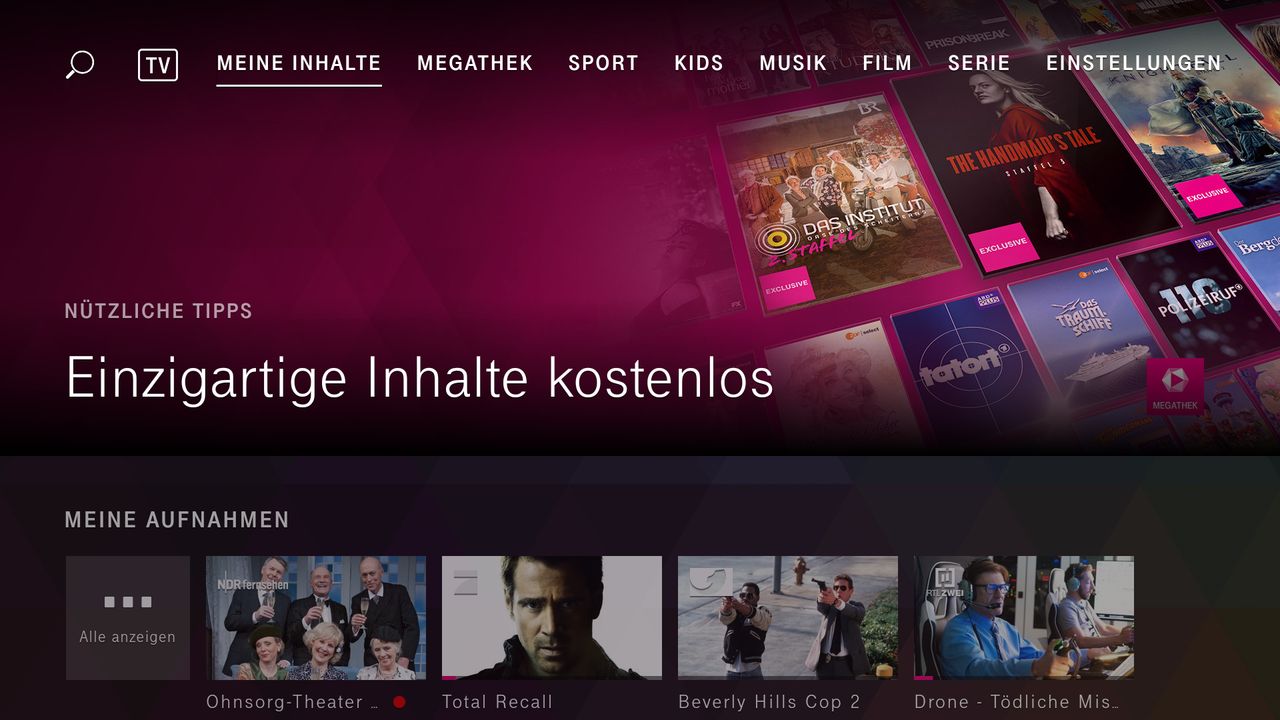1280x720 pixels.
Task: Open the Kids section
Action: [x=699, y=64]
